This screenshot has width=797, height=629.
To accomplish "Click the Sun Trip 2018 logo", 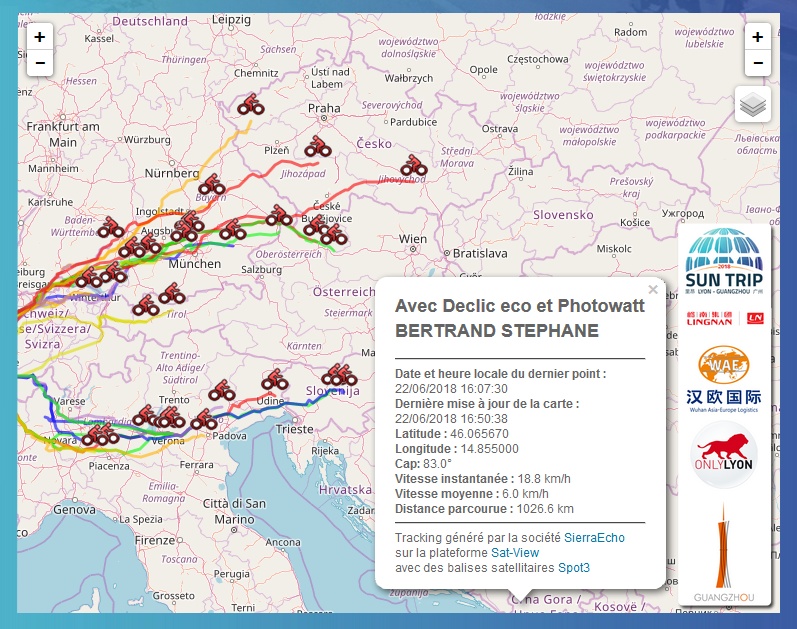I will pyautogui.click(x=724, y=262).
